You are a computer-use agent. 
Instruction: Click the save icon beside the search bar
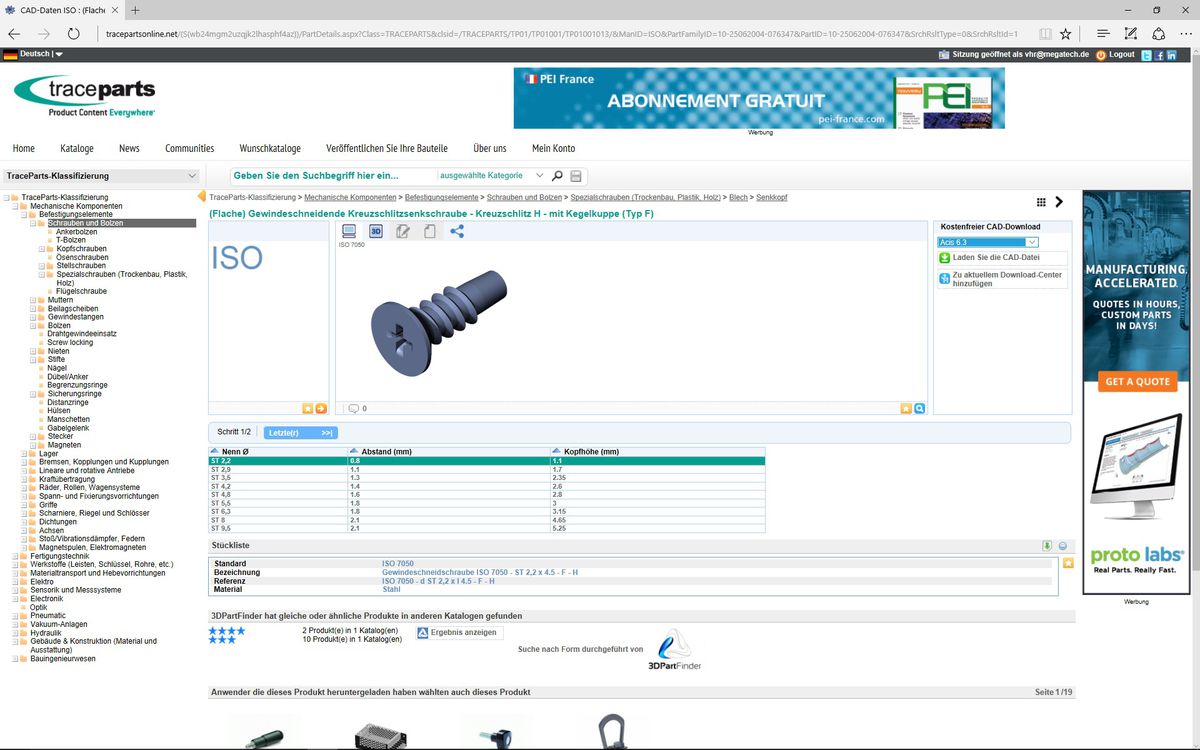pyautogui.click(x=576, y=176)
